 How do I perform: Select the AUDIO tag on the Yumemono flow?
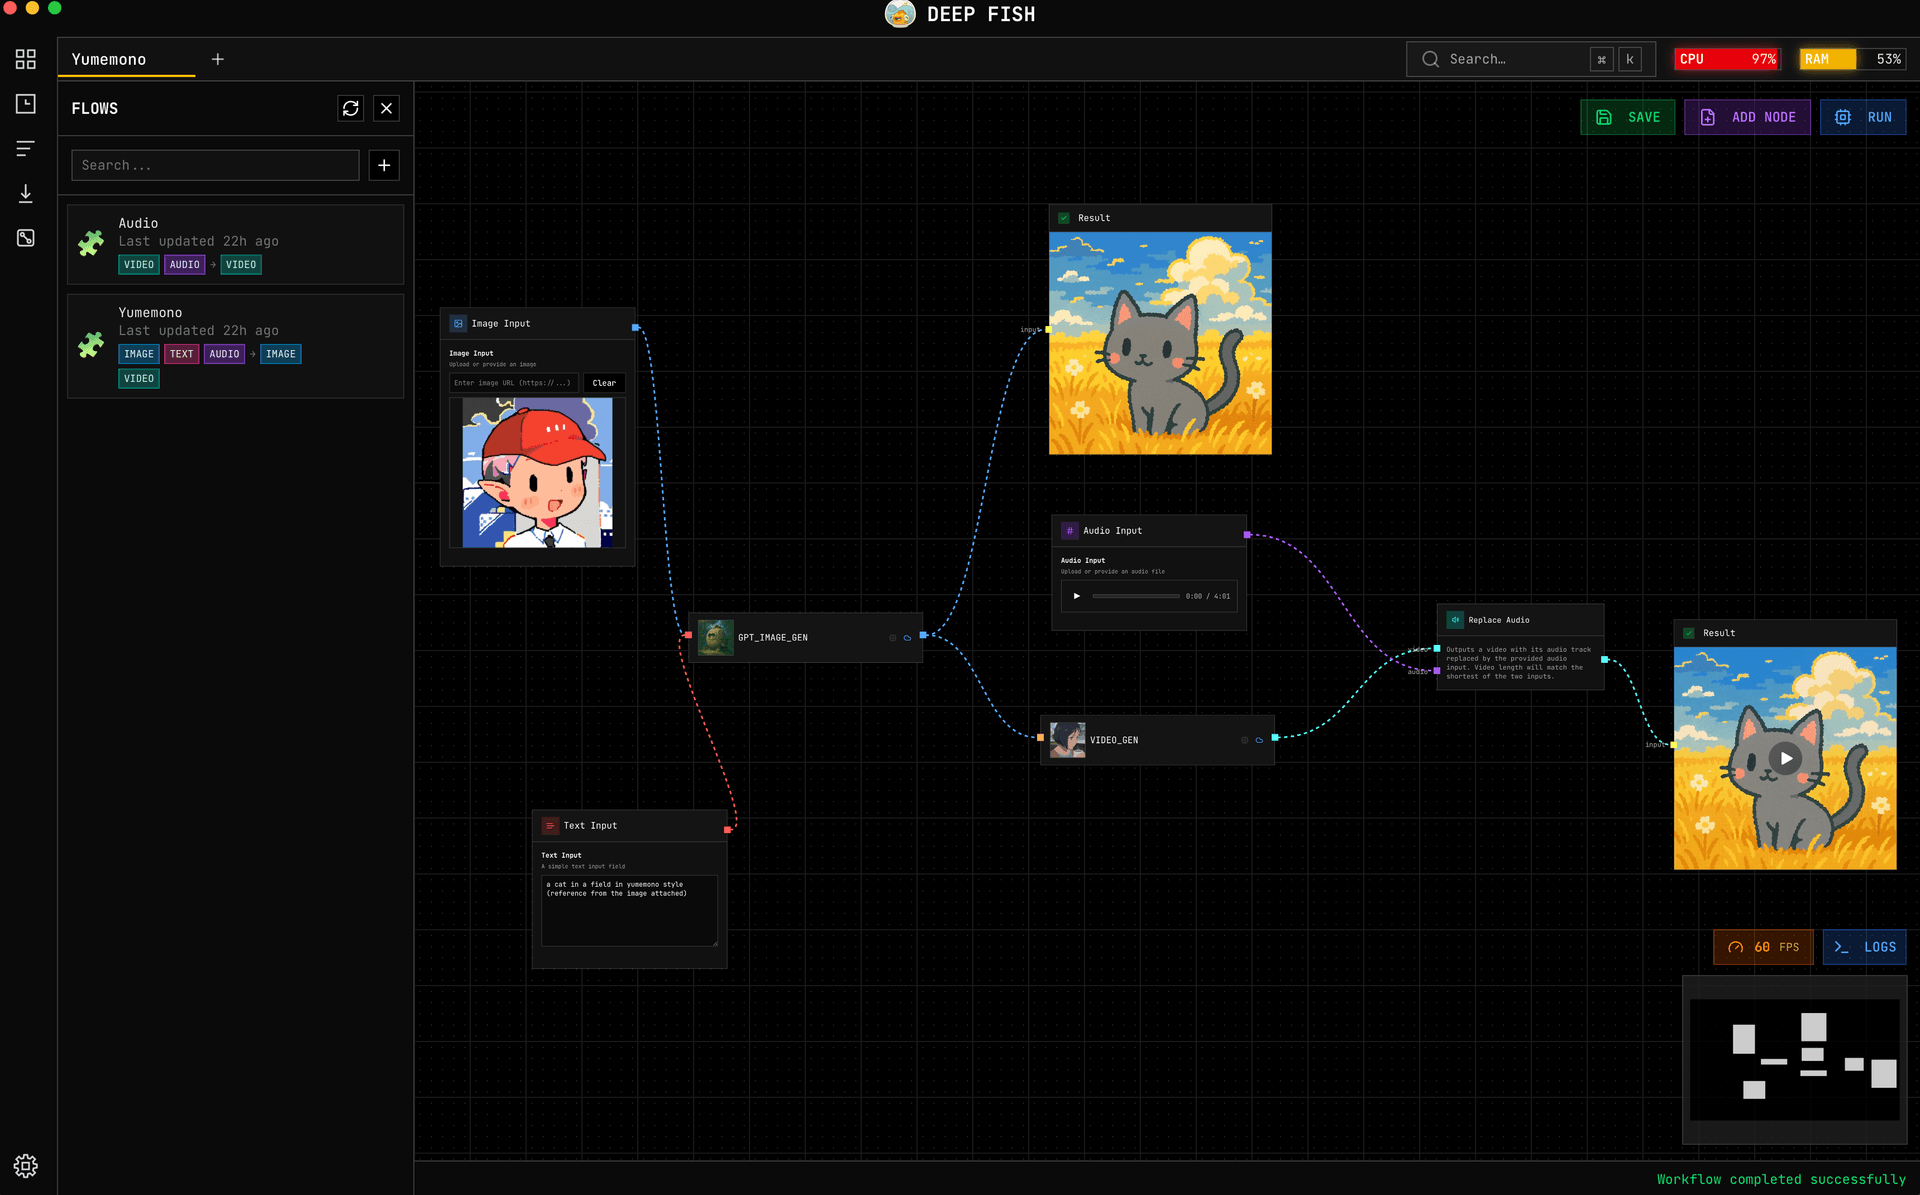tap(224, 353)
